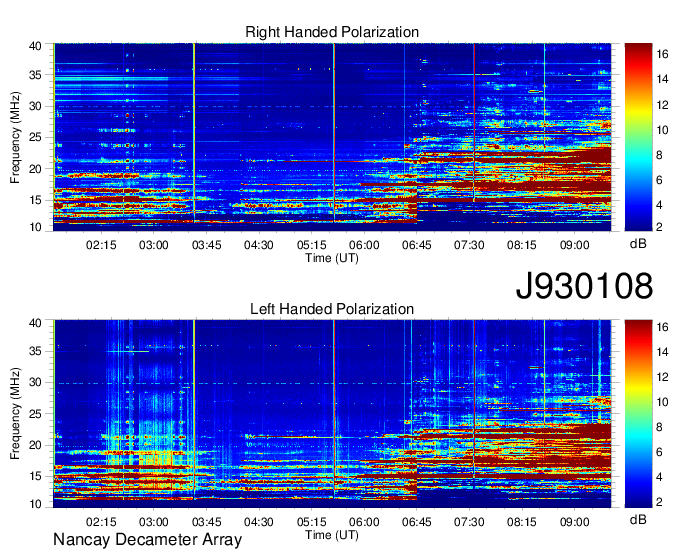Image resolution: width=680 pixels, height=552 pixels.
Task: Click "25" frequency tick on Right Handed plot
Action: 35,137
